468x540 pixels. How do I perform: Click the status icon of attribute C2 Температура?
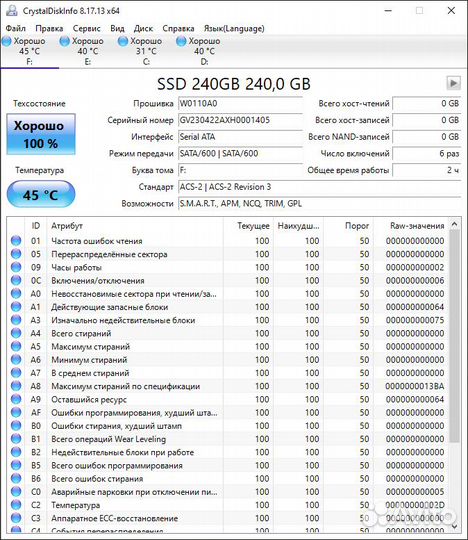16,505
